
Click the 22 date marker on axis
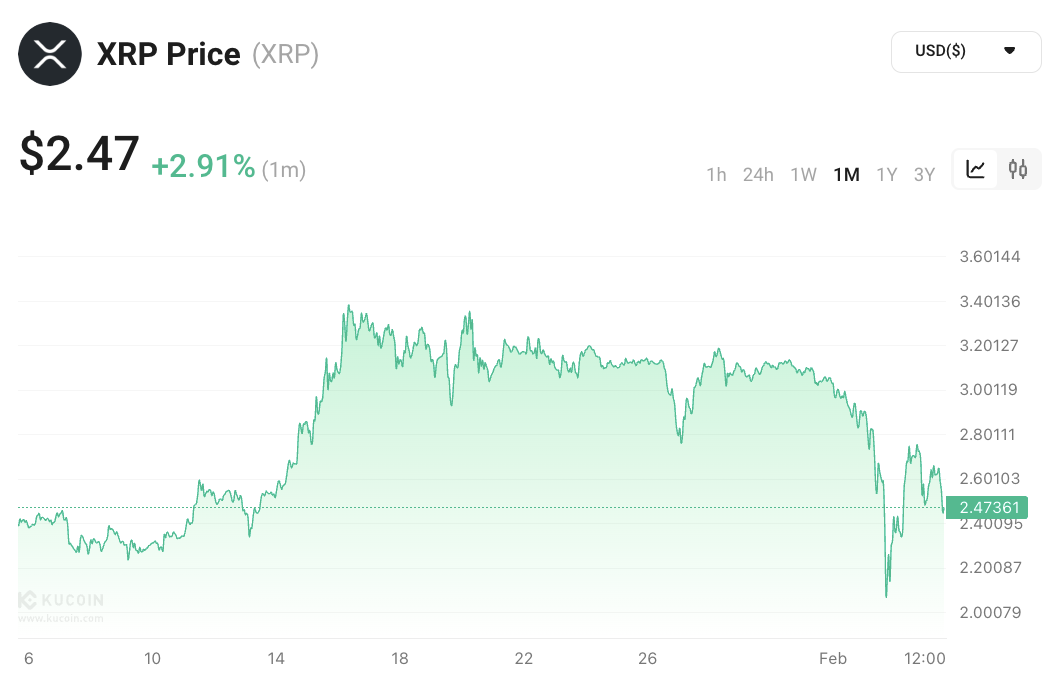524,658
